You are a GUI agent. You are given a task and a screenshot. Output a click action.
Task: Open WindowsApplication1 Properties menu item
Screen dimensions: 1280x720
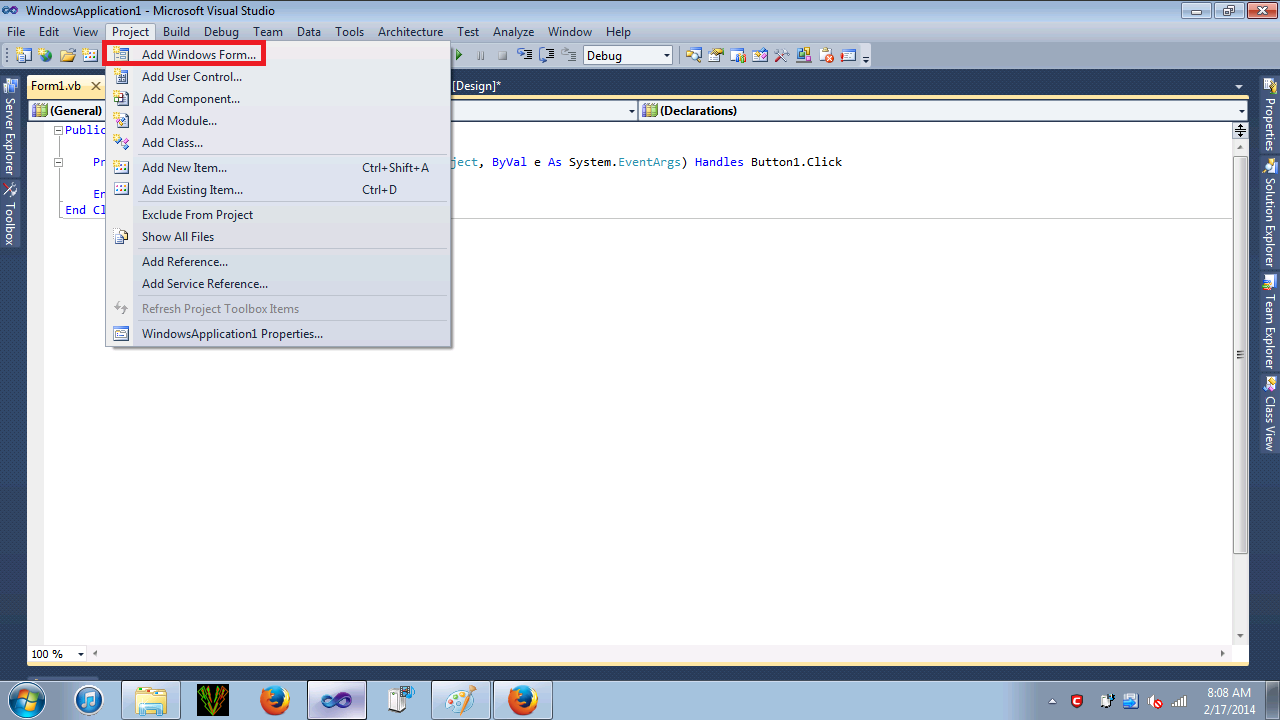click(279, 334)
